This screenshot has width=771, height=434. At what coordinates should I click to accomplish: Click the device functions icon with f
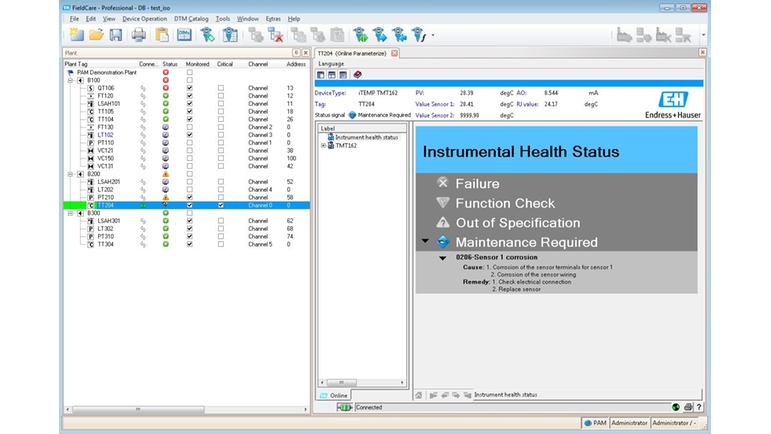[x=418, y=35]
